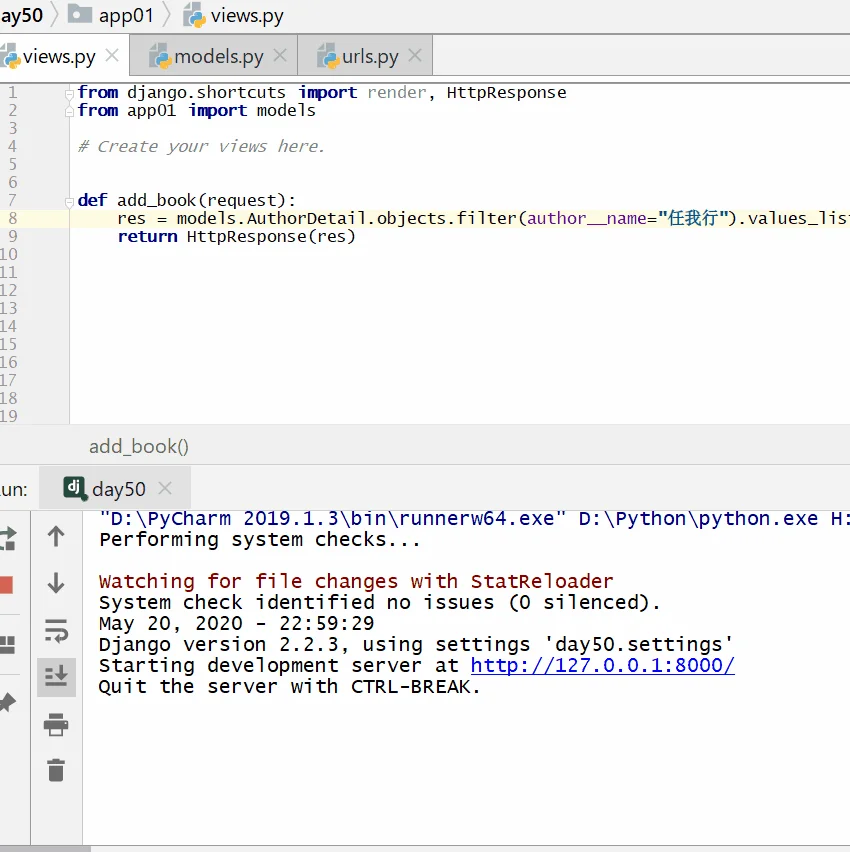Viewport: 850px width, 852px height.
Task: Click the layout restore icon in Run panel
Action: (7, 644)
